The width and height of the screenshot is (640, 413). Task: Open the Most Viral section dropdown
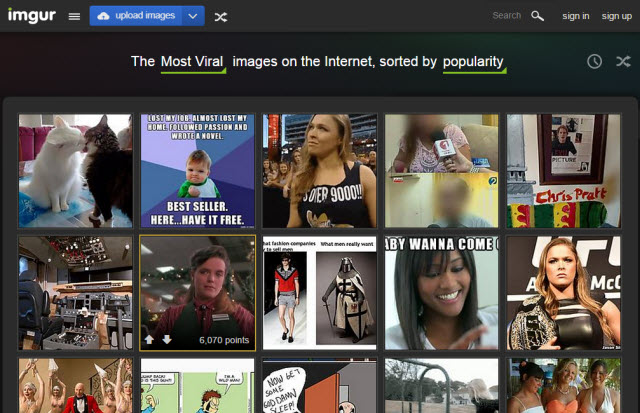193,62
